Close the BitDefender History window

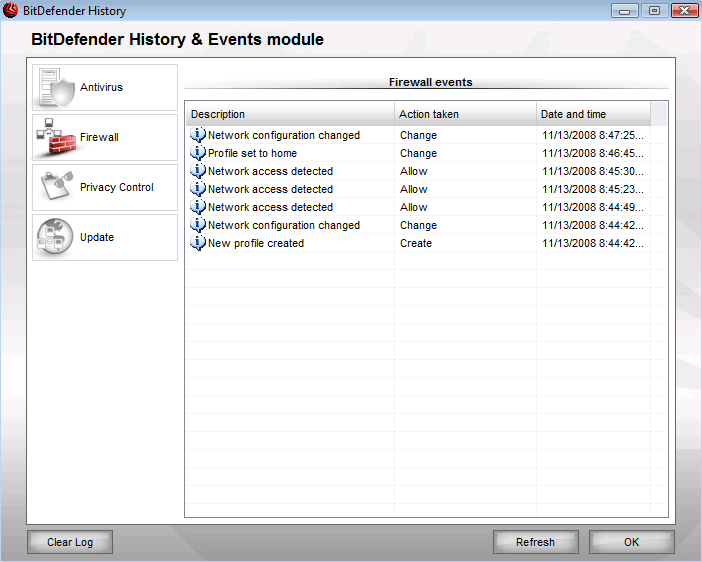(685, 11)
